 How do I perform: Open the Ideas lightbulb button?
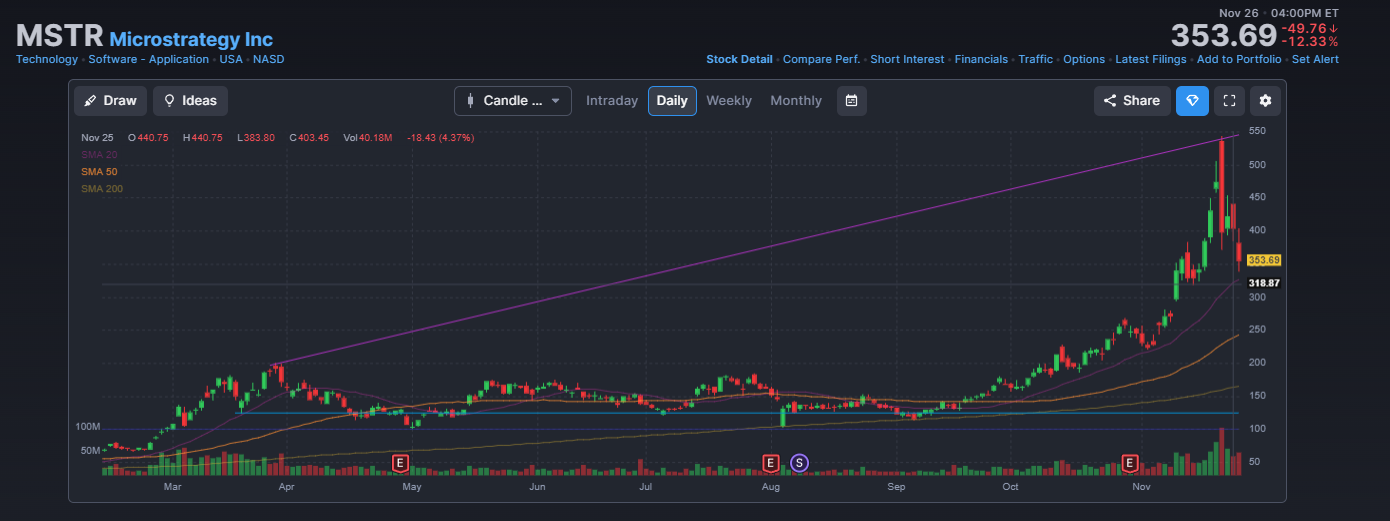190,101
